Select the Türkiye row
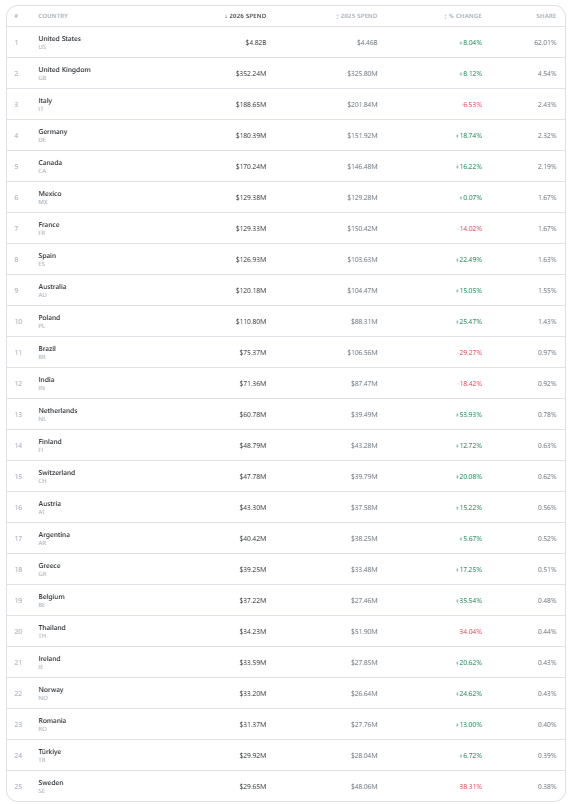 [x=286, y=755]
